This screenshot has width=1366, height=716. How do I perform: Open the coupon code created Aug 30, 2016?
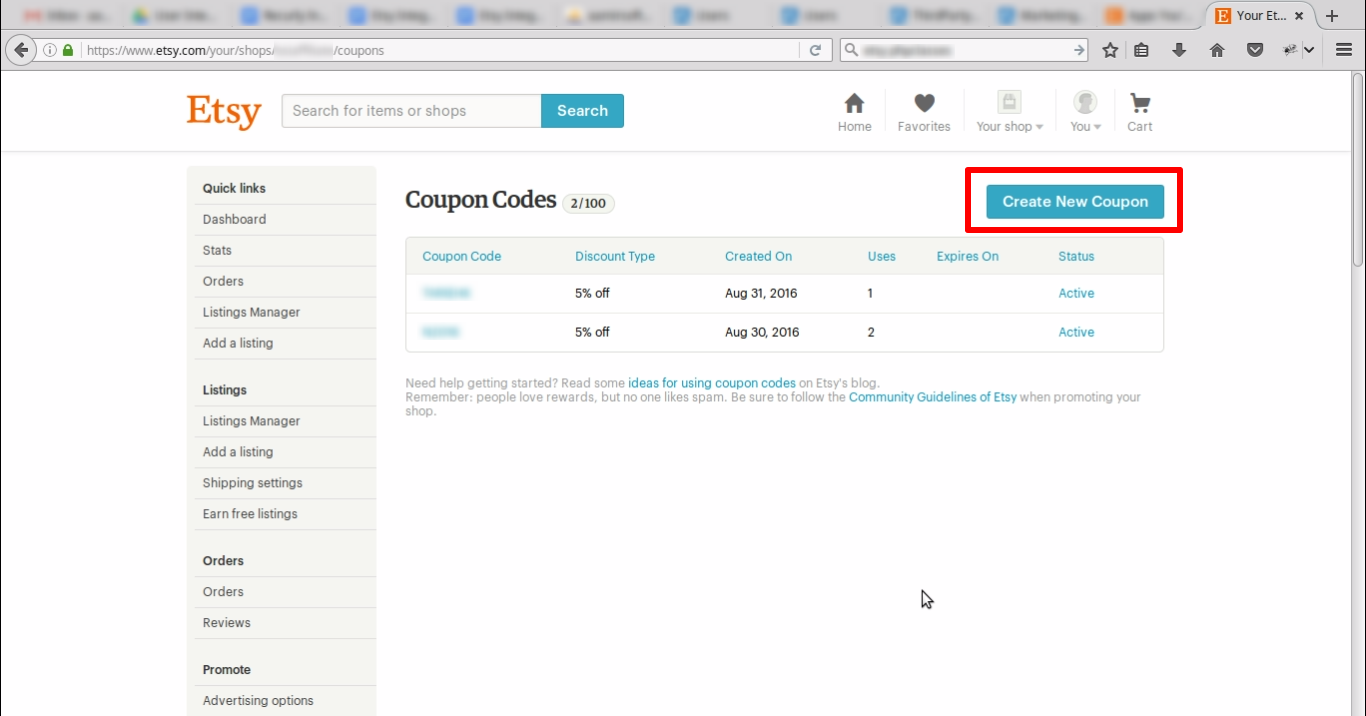pos(441,332)
